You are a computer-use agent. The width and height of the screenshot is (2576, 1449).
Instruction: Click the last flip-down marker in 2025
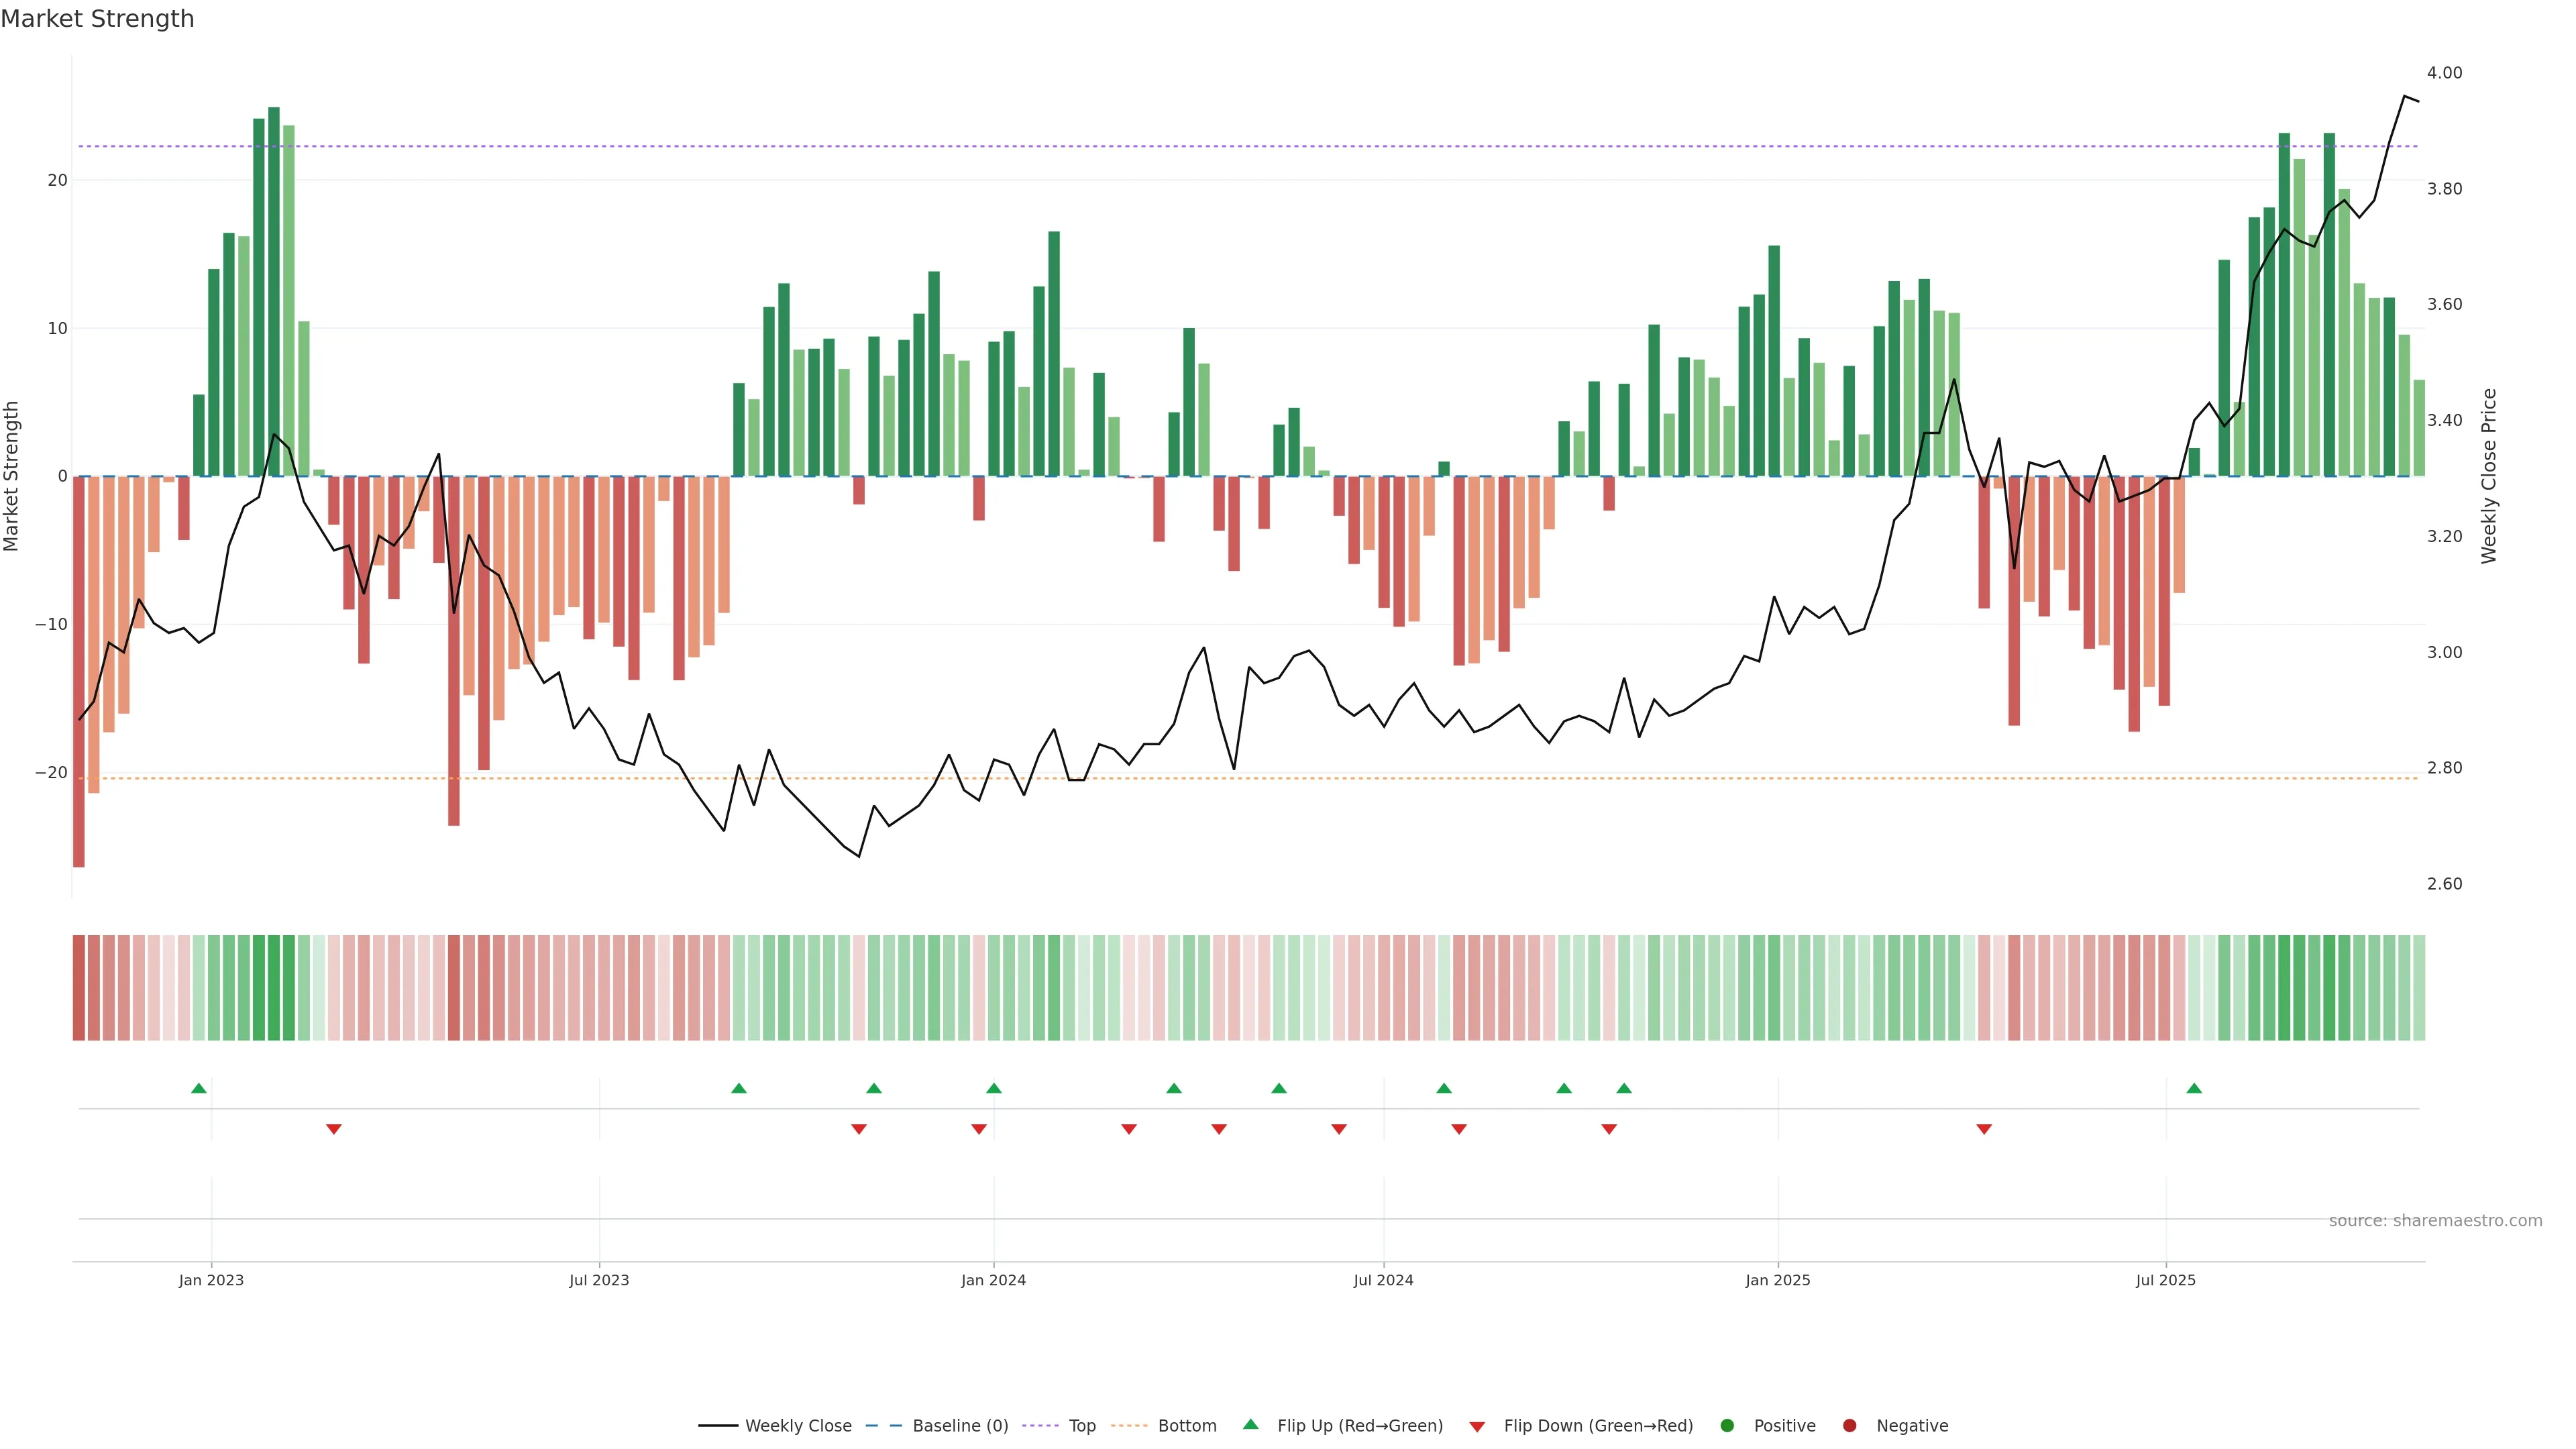1984,1129
